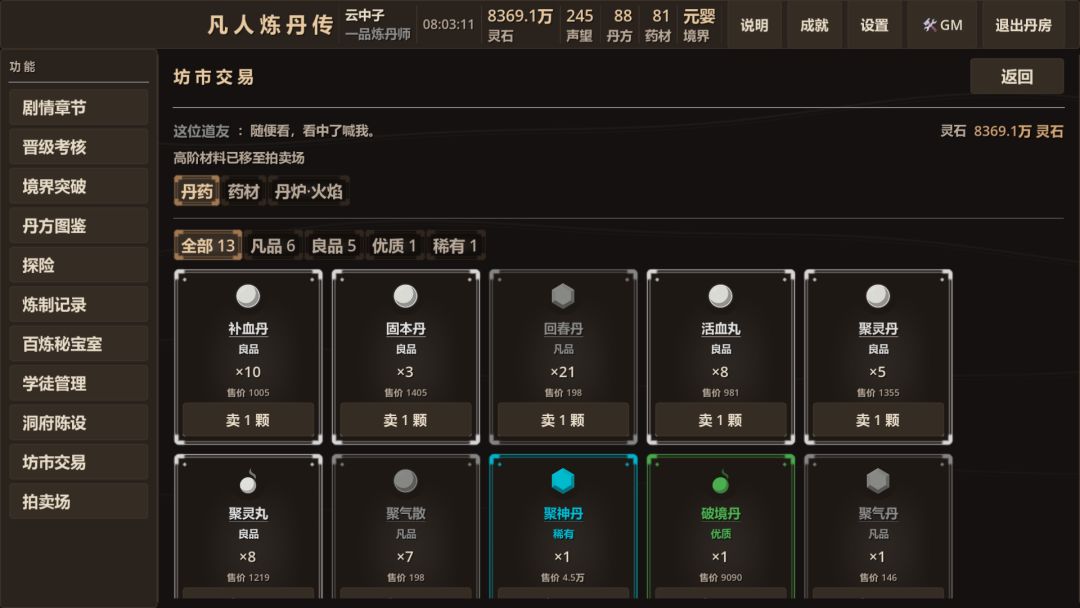Select 坊市交易 in the sidebar

click(79, 463)
